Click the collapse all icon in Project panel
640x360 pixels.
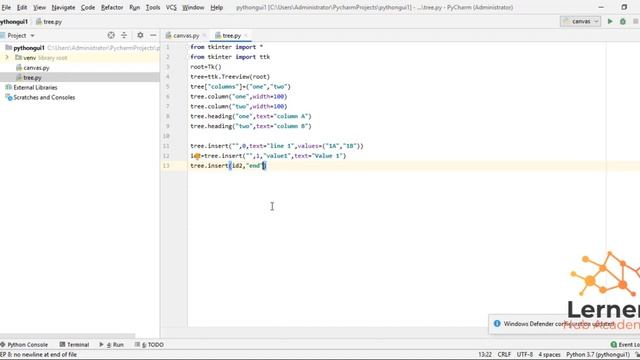click(124, 36)
